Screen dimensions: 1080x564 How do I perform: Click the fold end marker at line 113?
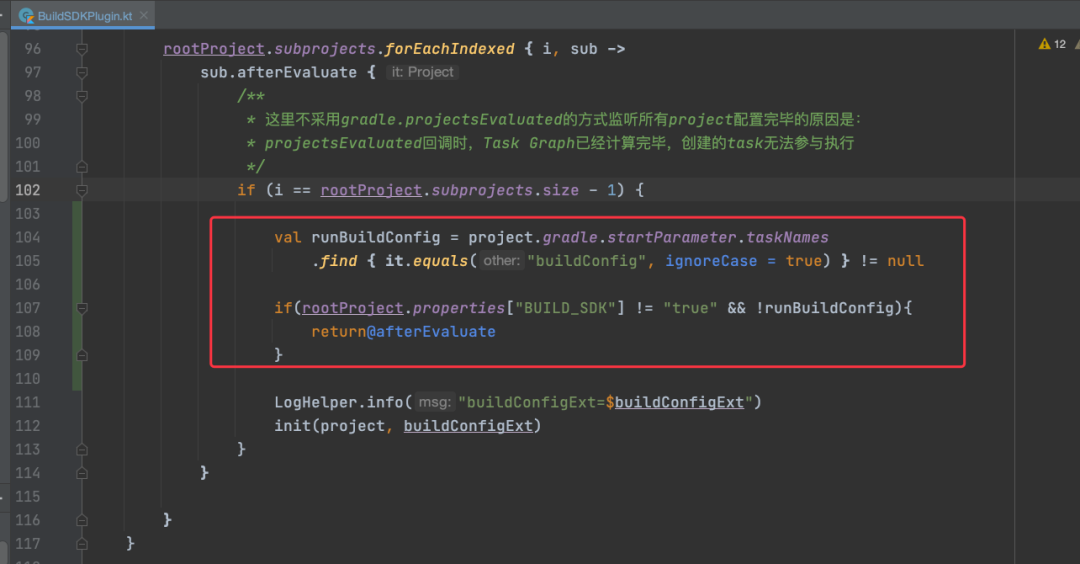(x=82, y=450)
